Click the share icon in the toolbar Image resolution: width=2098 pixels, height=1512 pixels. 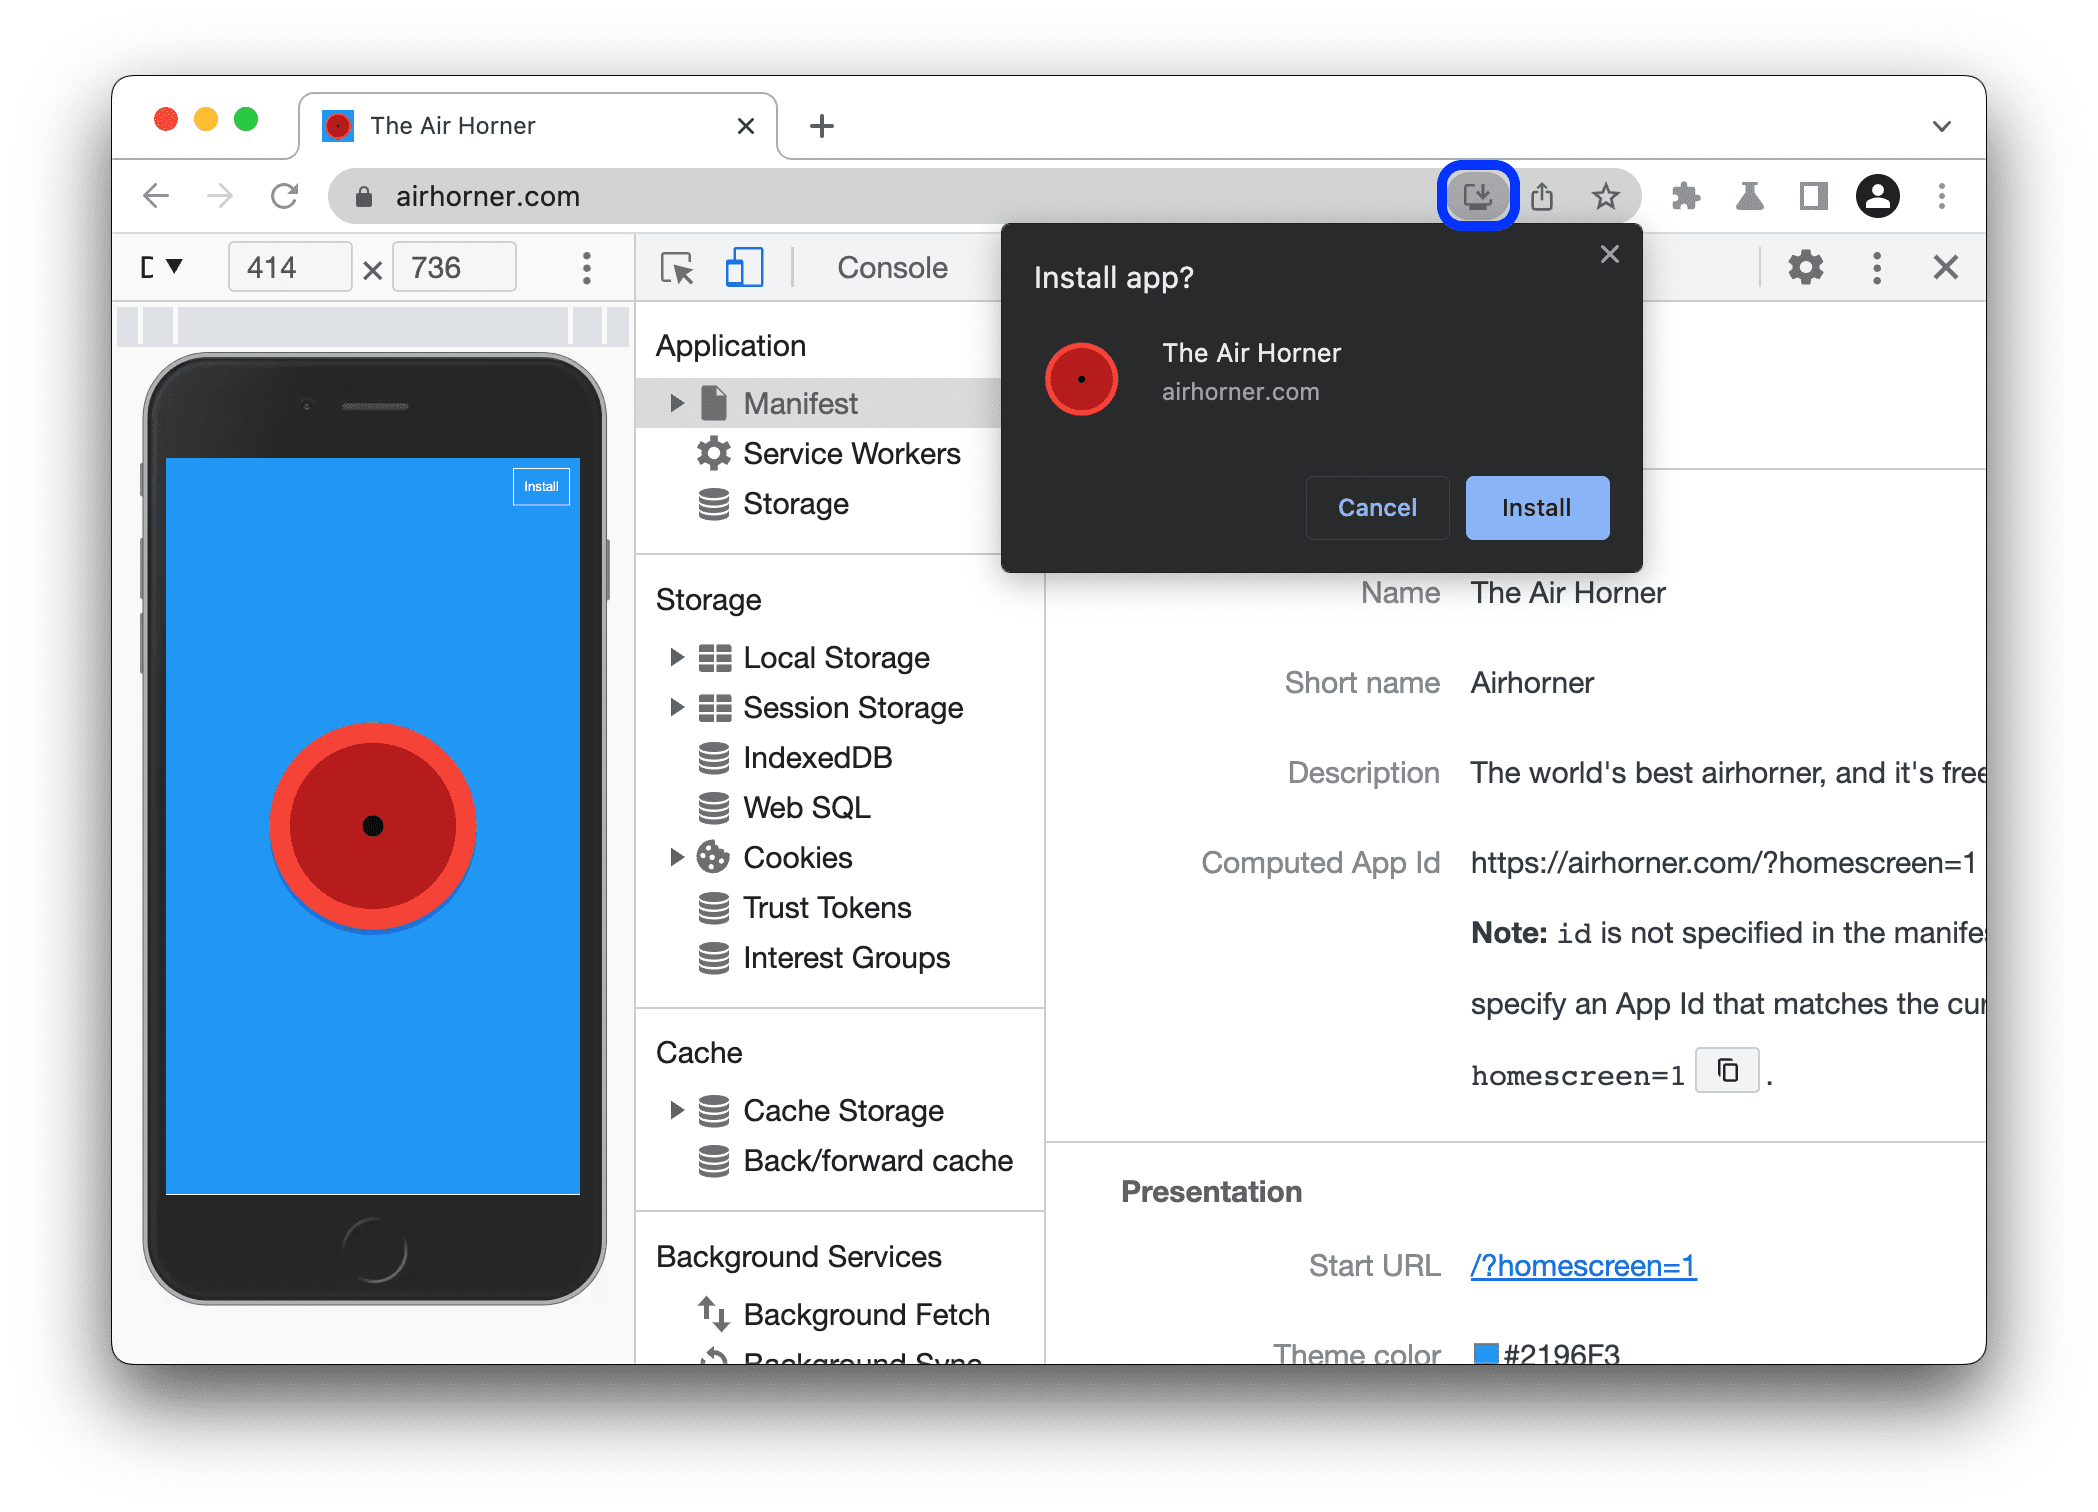pyautogui.click(x=1541, y=197)
